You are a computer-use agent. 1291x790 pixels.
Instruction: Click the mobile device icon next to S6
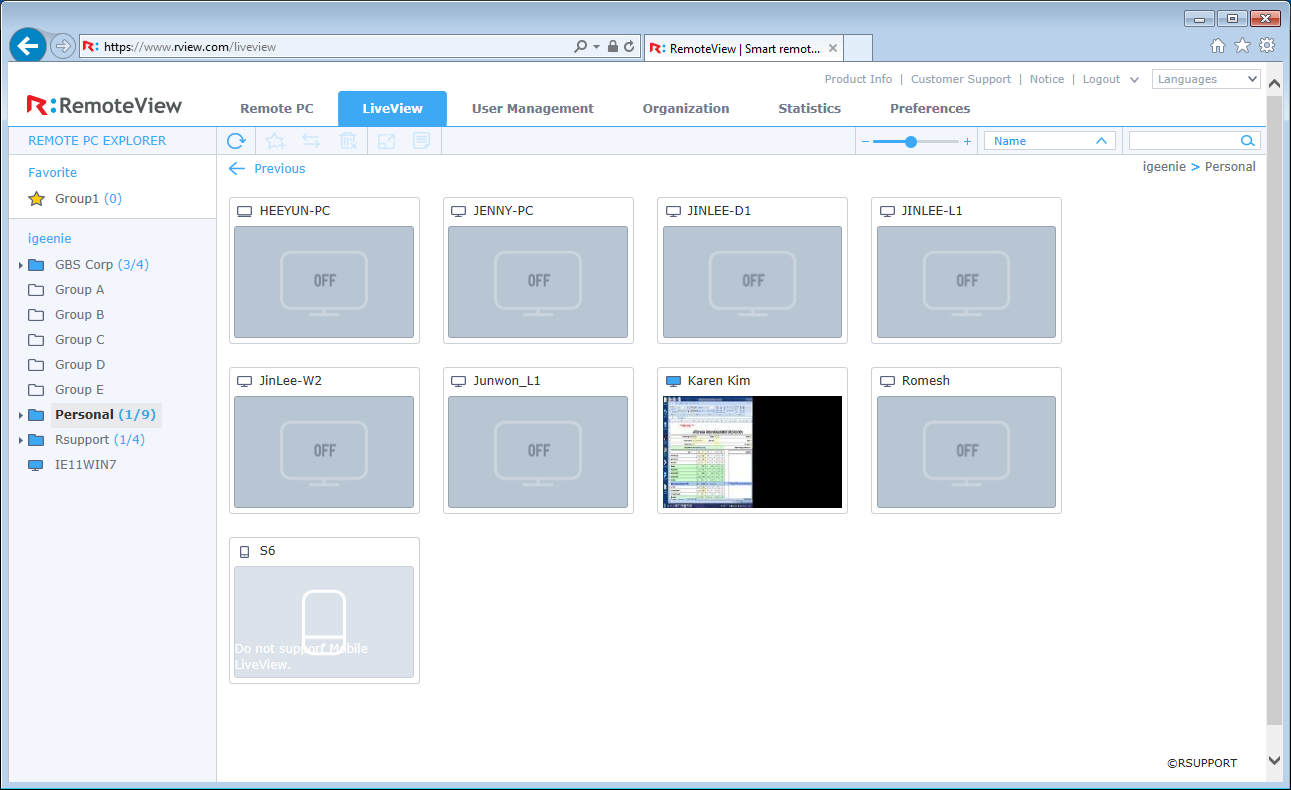point(245,551)
